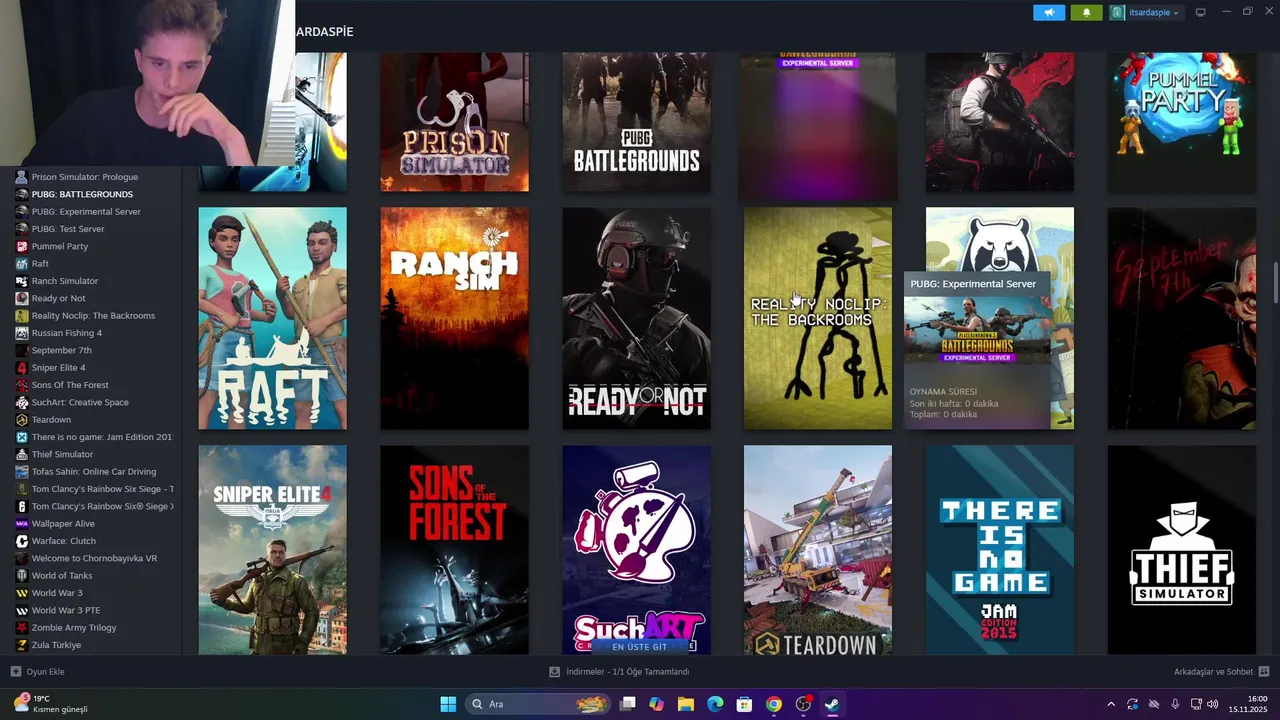Viewport: 1280px width, 720px height.
Task: Select Reality Noclip: The Backrooms in sidebar
Action: tap(93, 315)
